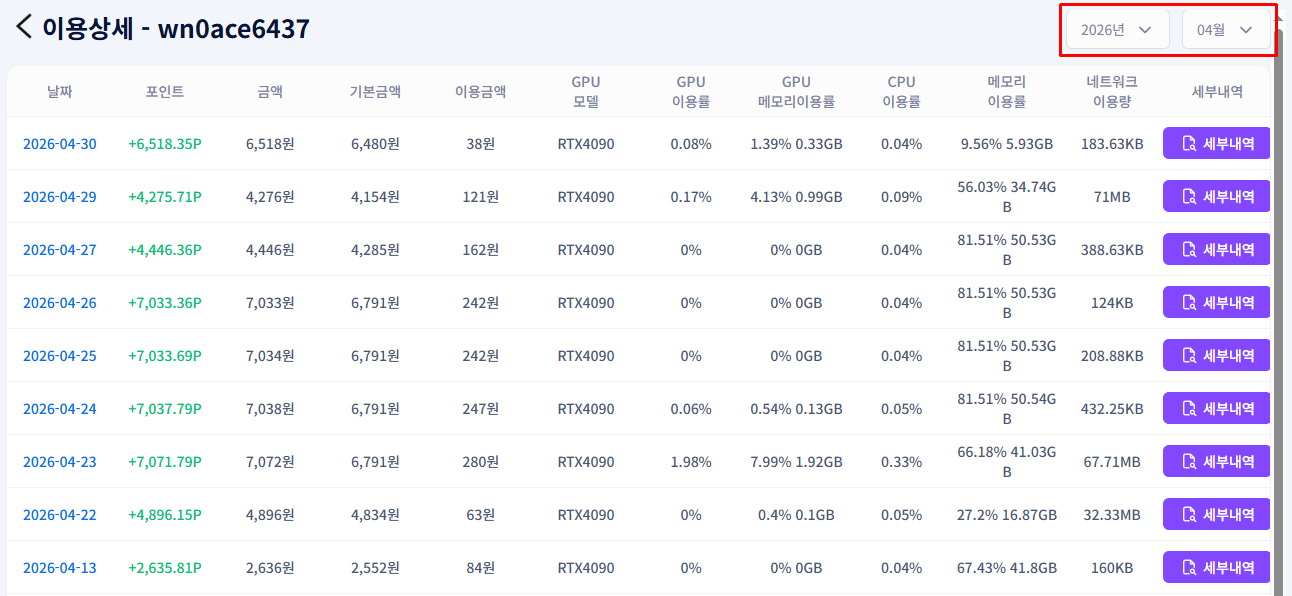Screen dimensions: 1292x596
Task: Click the 날짜 column header
Action: (60, 92)
